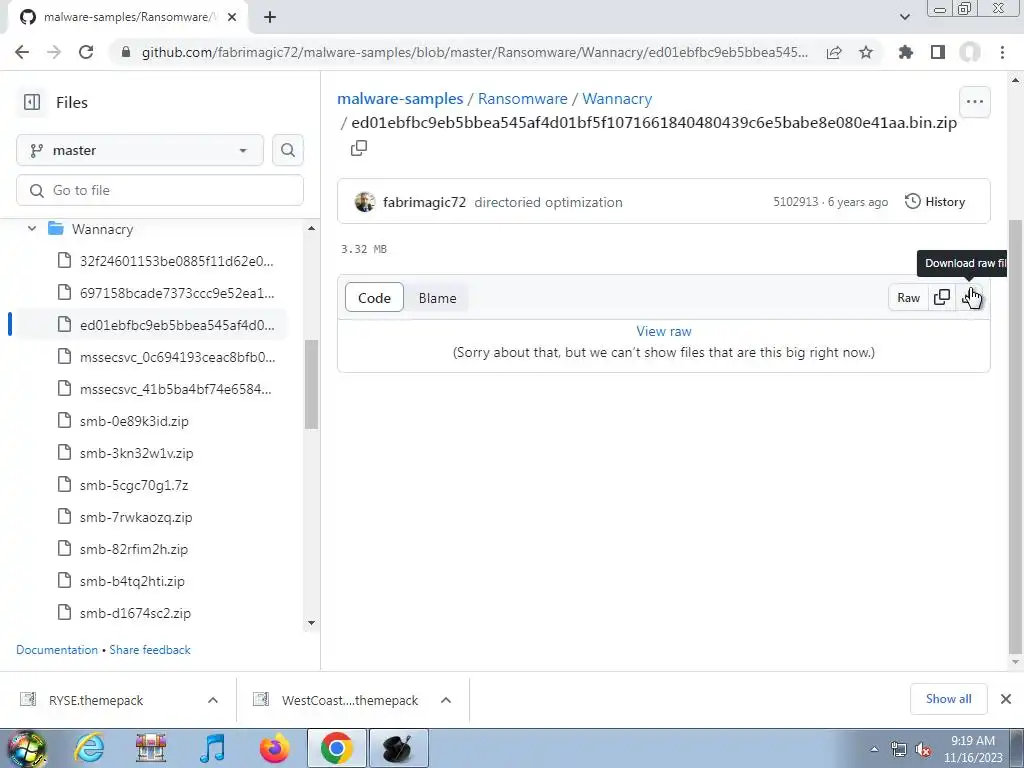The height and width of the screenshot is (768, 1024).
Task: Collapse the Files side panel icon
Action: click(x=31, y=103)
